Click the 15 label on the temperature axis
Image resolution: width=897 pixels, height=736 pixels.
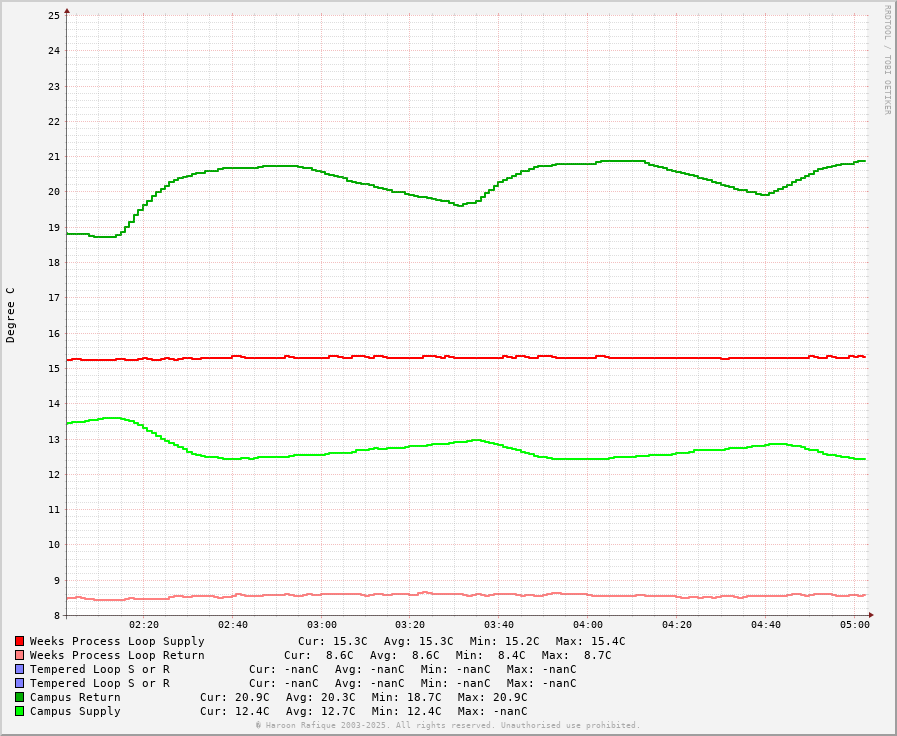coord(54,369)
